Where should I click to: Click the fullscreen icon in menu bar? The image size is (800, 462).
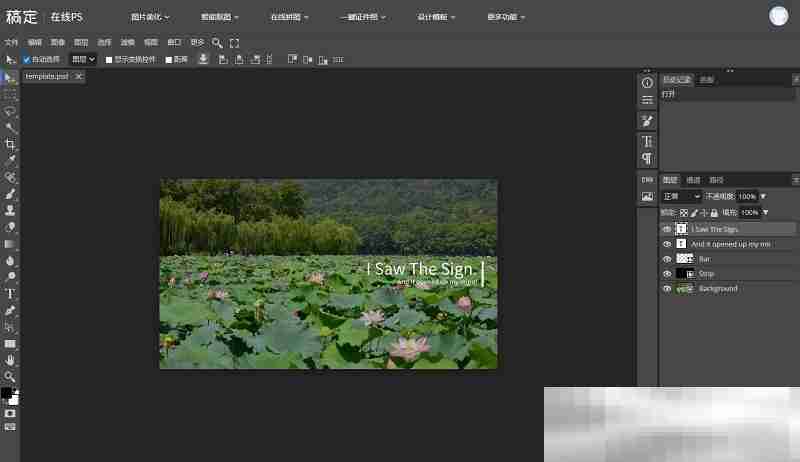(x=234, y=43)
